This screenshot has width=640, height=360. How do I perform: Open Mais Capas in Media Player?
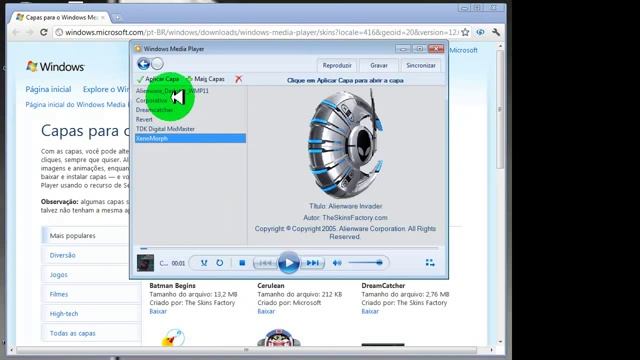point(205,79)
